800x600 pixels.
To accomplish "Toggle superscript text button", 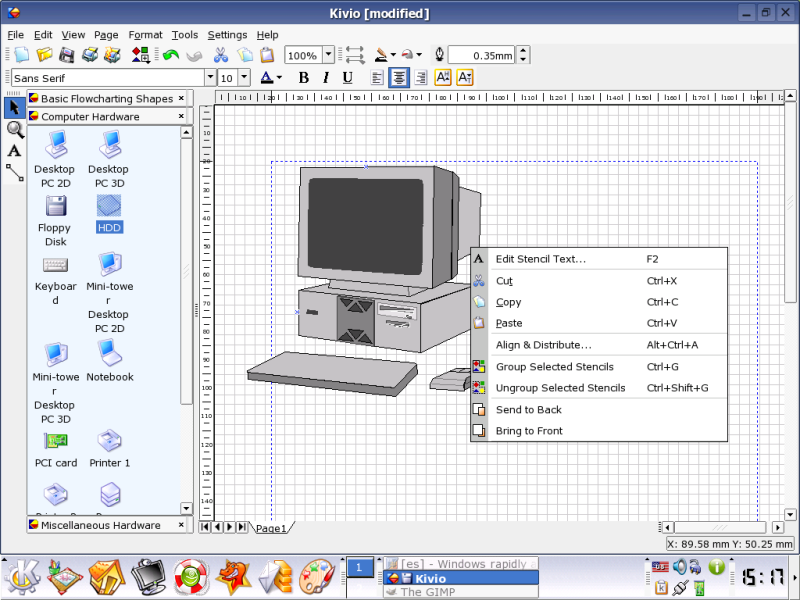I will [x=443, y=78].
